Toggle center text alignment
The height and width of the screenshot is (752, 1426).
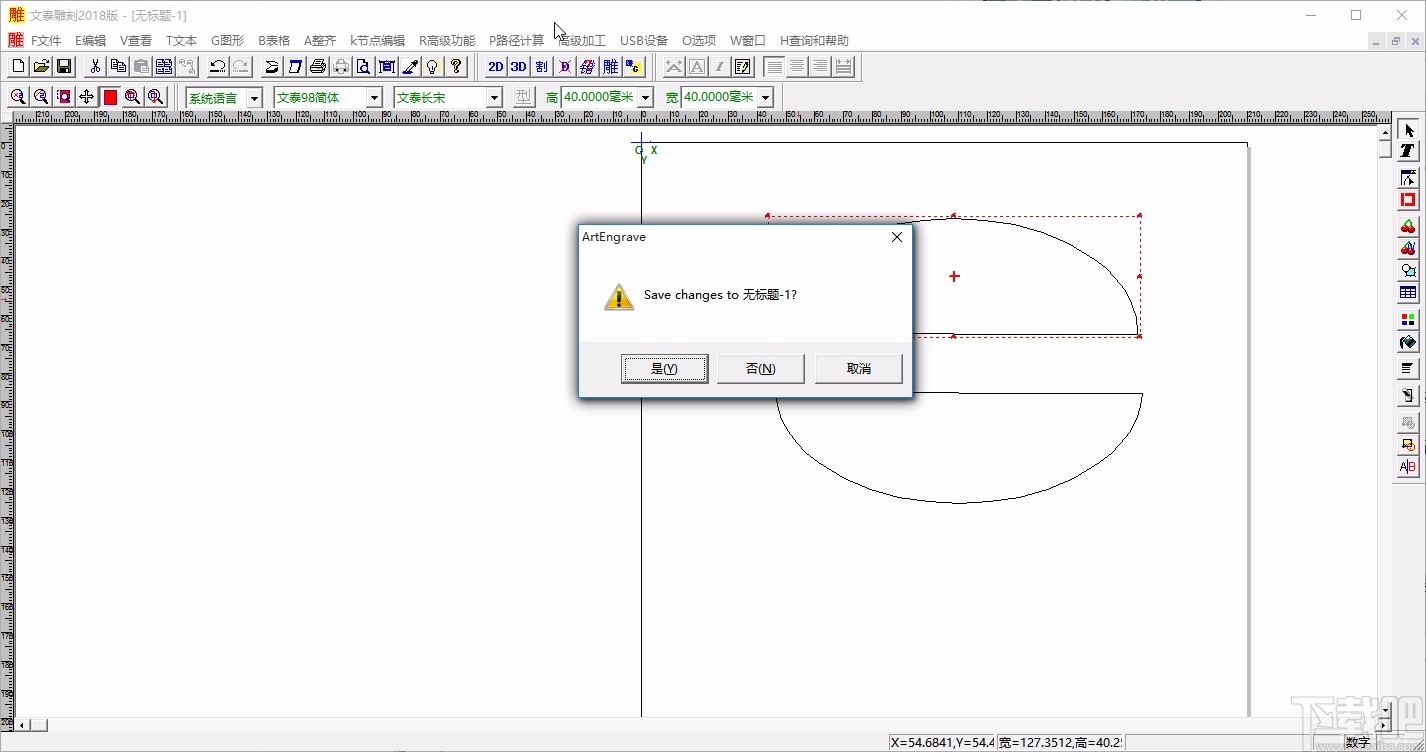[797, 67]
